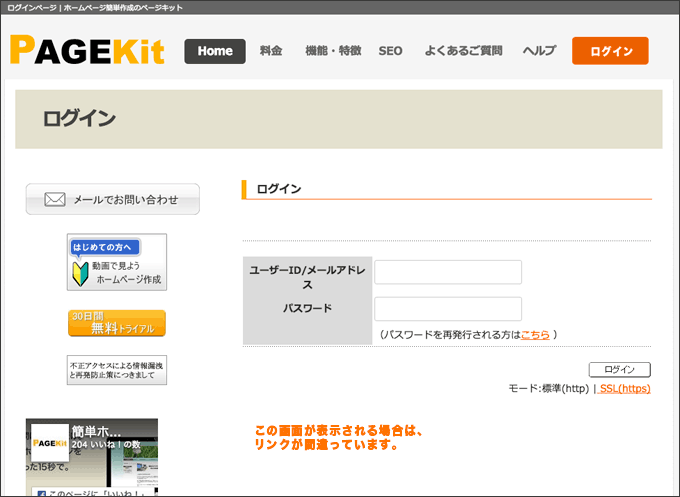Screen dimensions: 680x497
Task: Open the Home navigation item
Action: coord(215,51)
